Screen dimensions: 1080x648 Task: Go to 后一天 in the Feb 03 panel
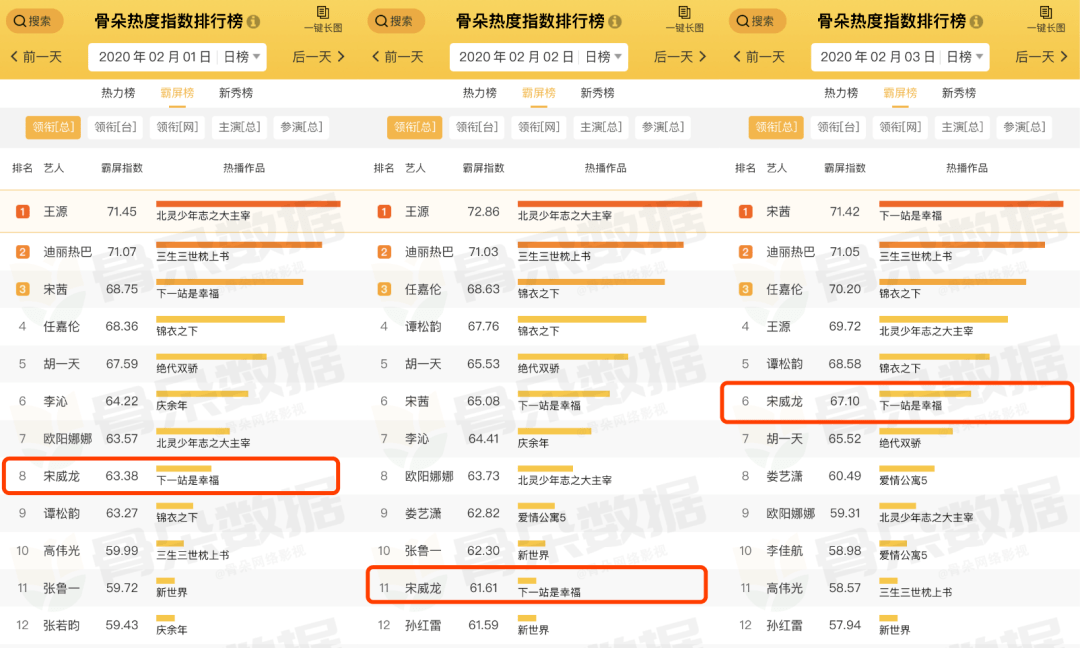click(x=1042, y=56)
